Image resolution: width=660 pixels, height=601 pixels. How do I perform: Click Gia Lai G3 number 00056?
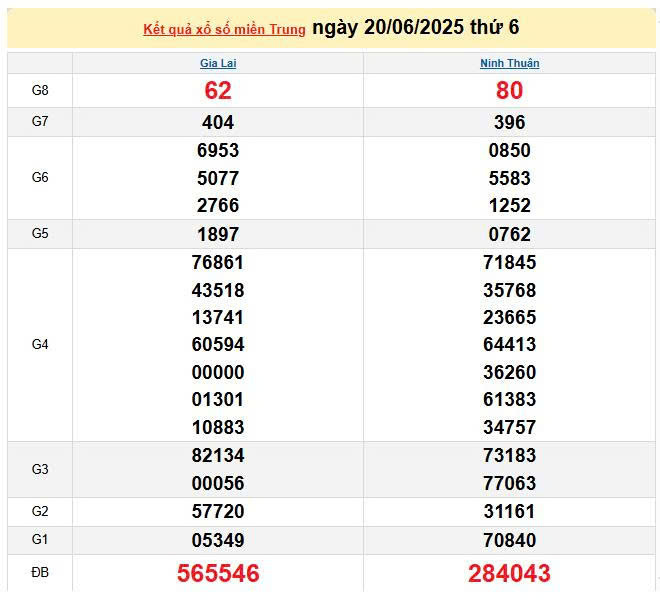click(x=218, y=483)
